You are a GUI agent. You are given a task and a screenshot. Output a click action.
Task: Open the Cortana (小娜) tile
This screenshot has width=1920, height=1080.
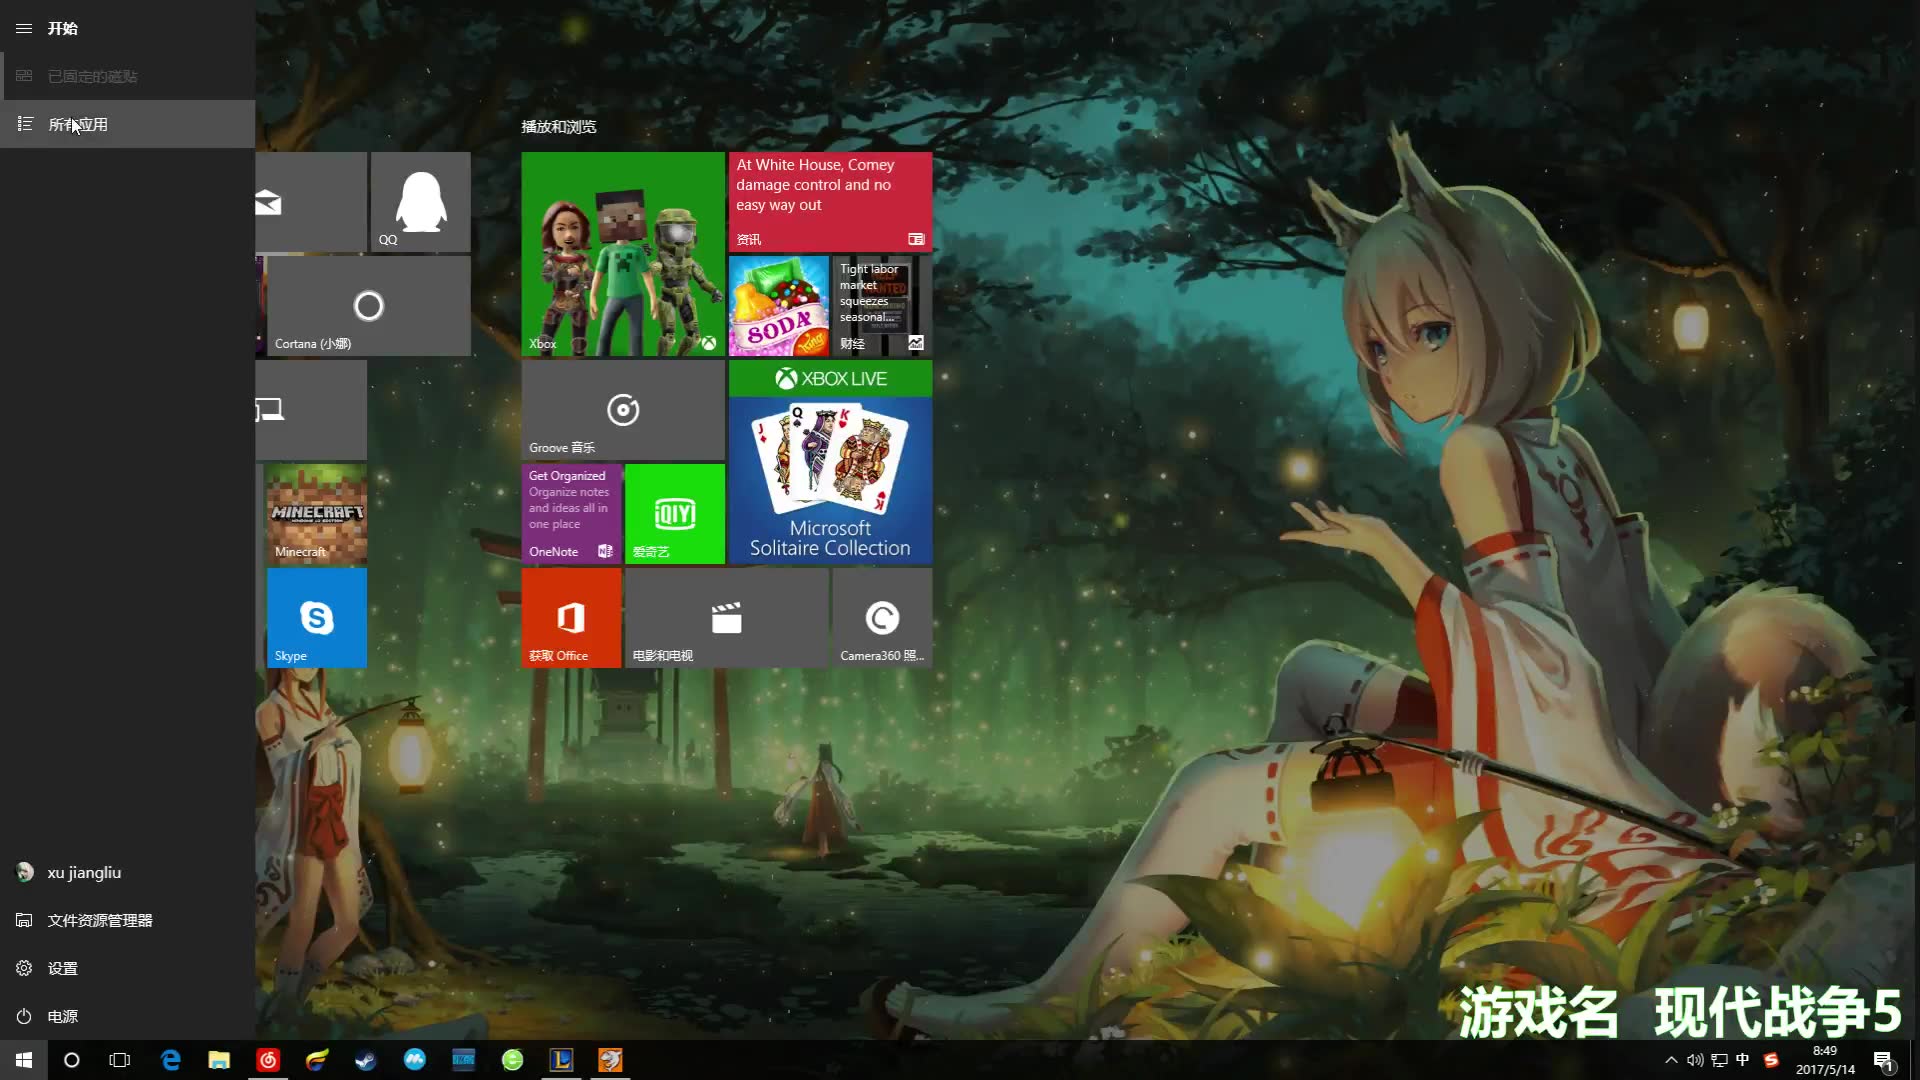click(368, 306)
